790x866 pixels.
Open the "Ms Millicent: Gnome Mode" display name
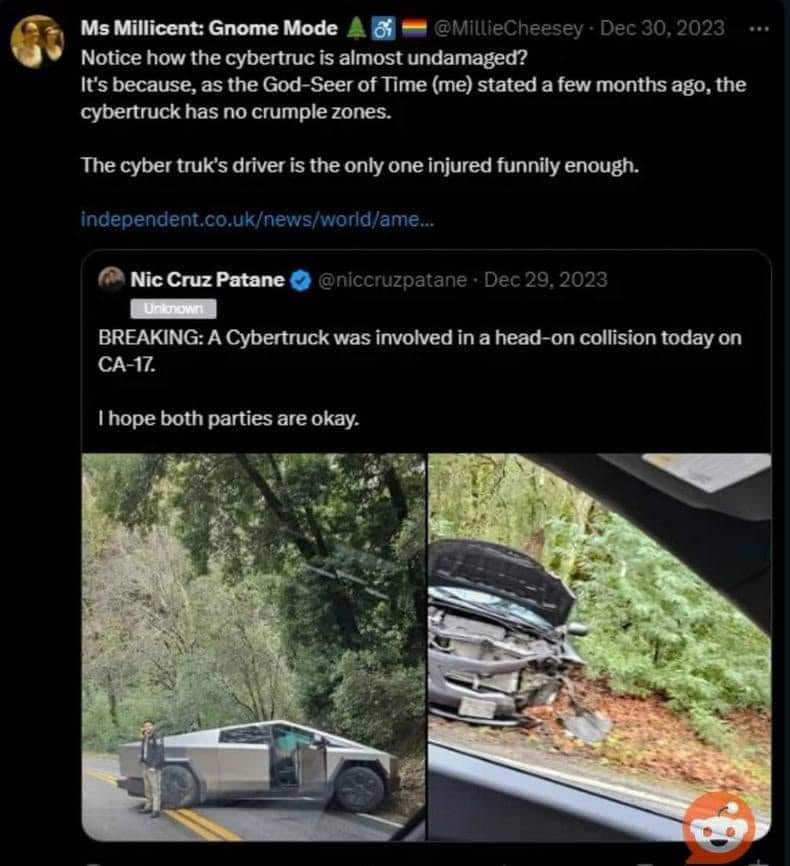click(208, 28)
